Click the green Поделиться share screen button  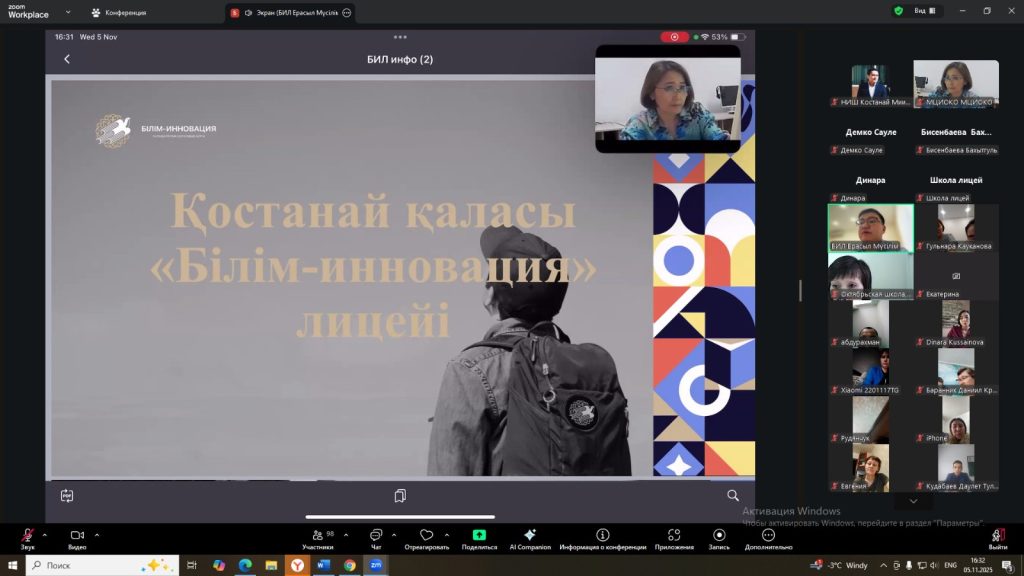[479, 537]
